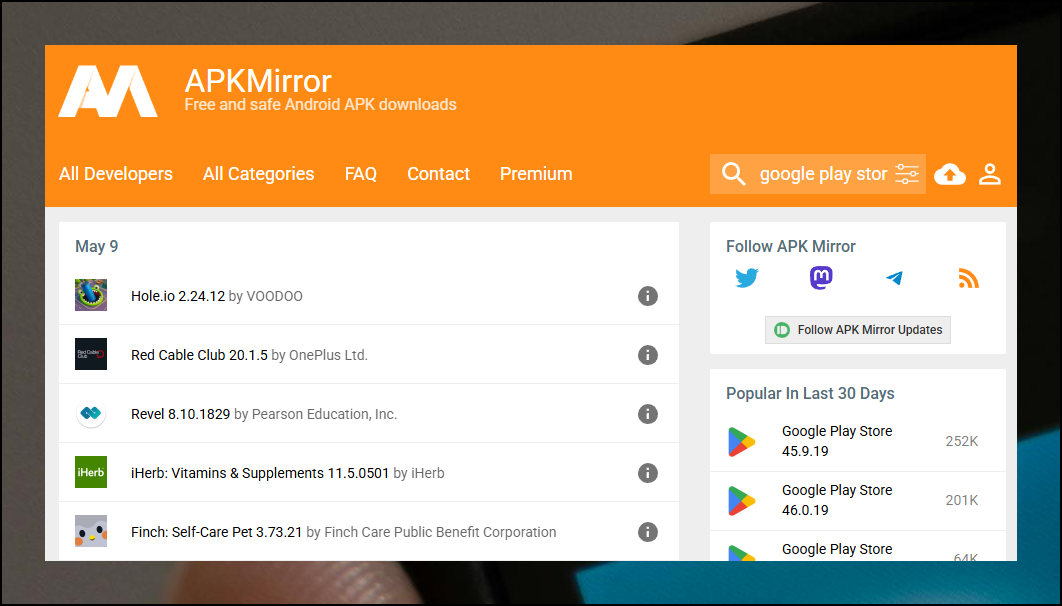Click the Follow APK Mirror heading
This screenshot has height=606, width=1062.
coord(790,246)
